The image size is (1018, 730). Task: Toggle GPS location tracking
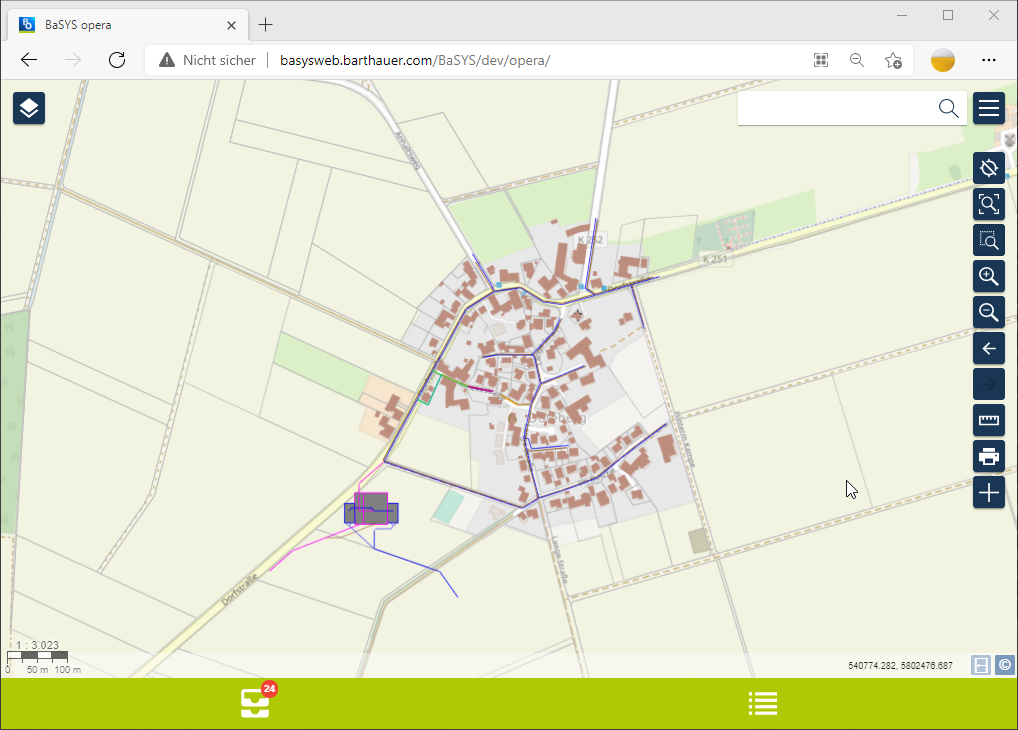[x=989, y=168]
